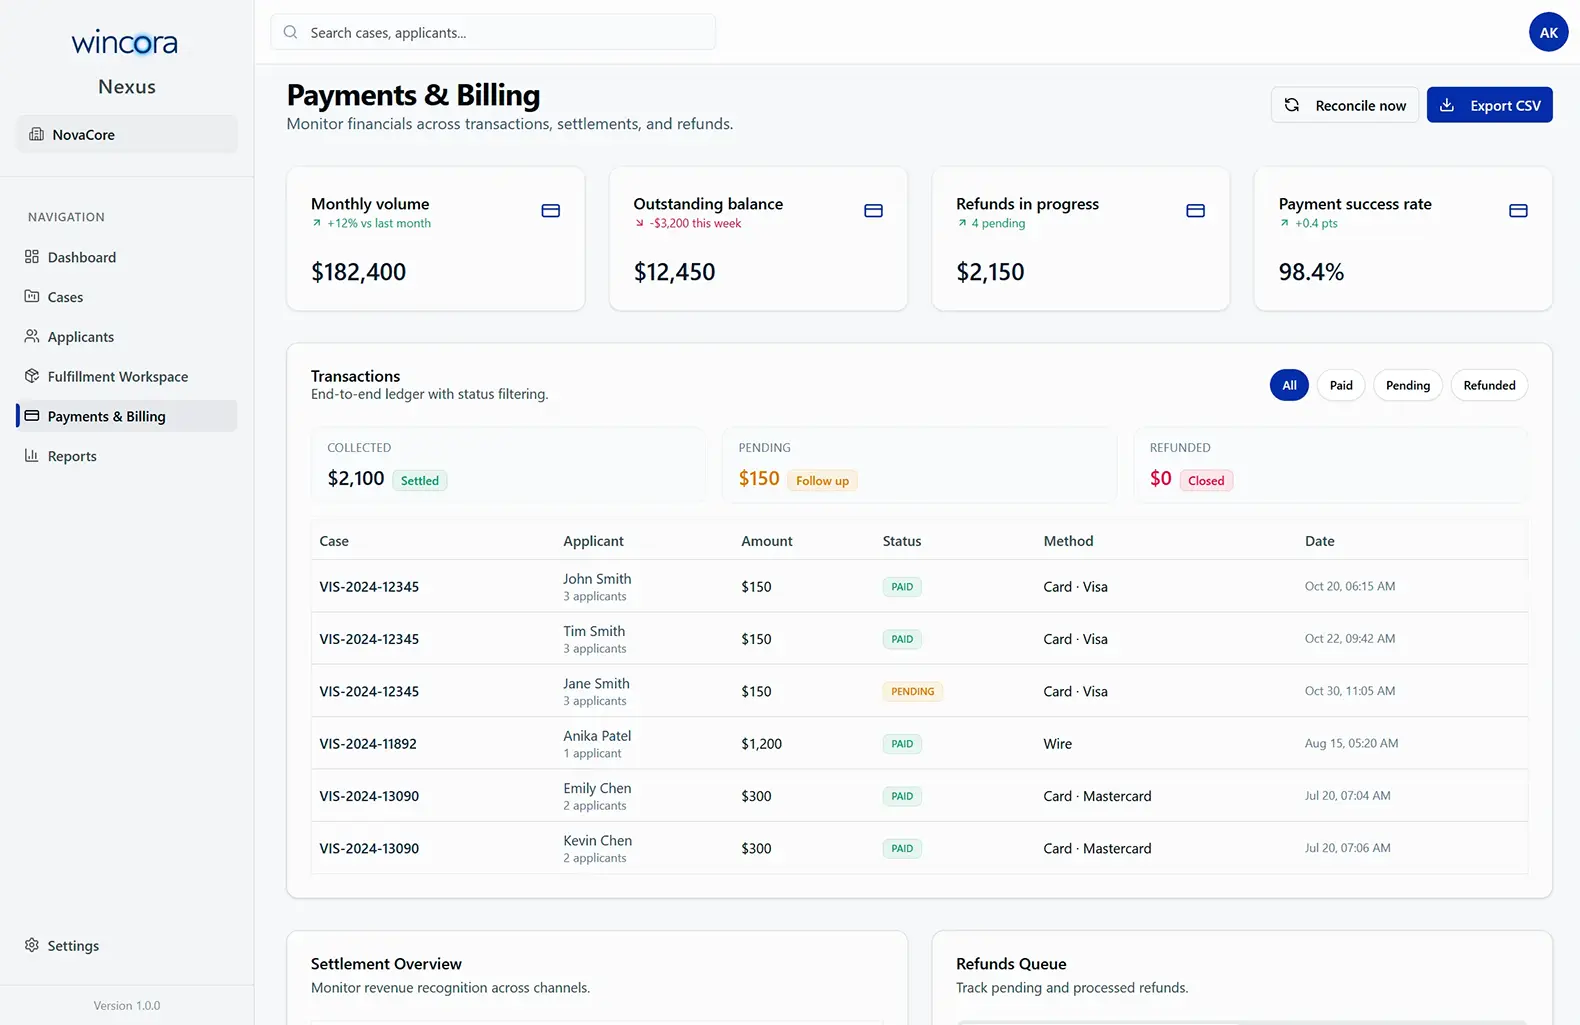The image size is (1580, 1025).
Task: Click the Fulfillment Workspace box icon
Action: (x=32, y=377)
